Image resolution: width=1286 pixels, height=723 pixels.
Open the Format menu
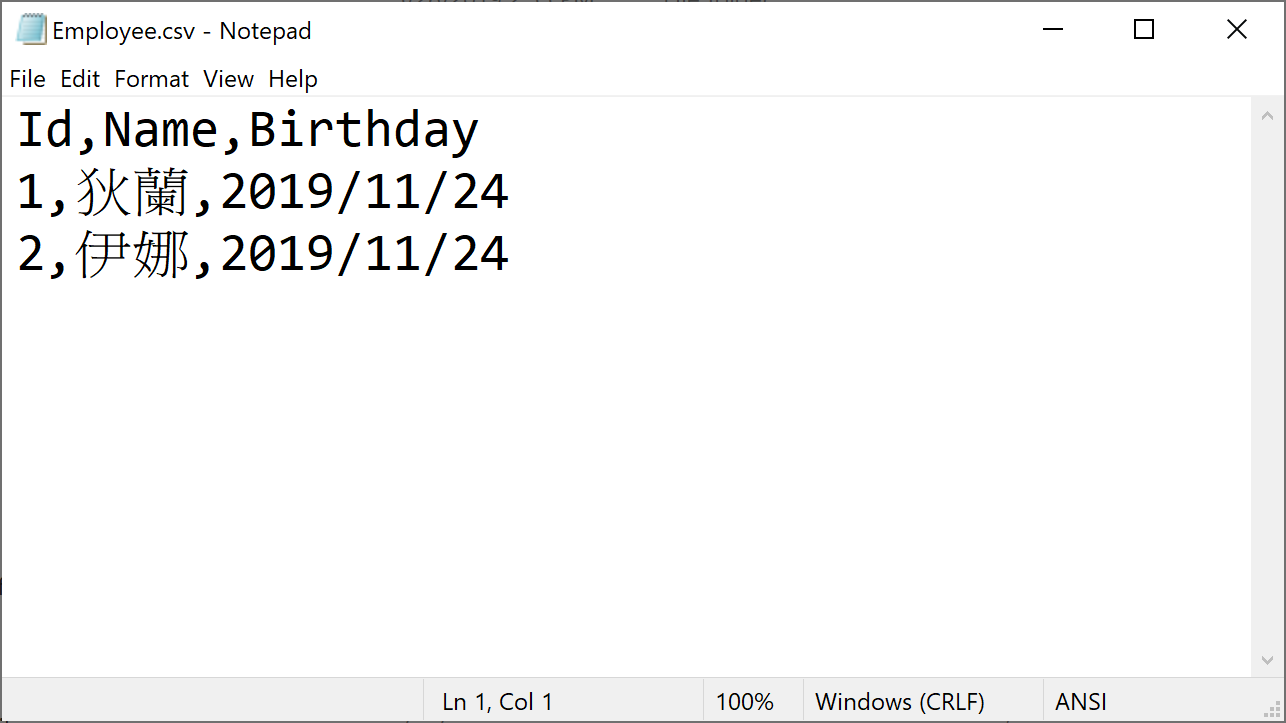tap(151, 79)
